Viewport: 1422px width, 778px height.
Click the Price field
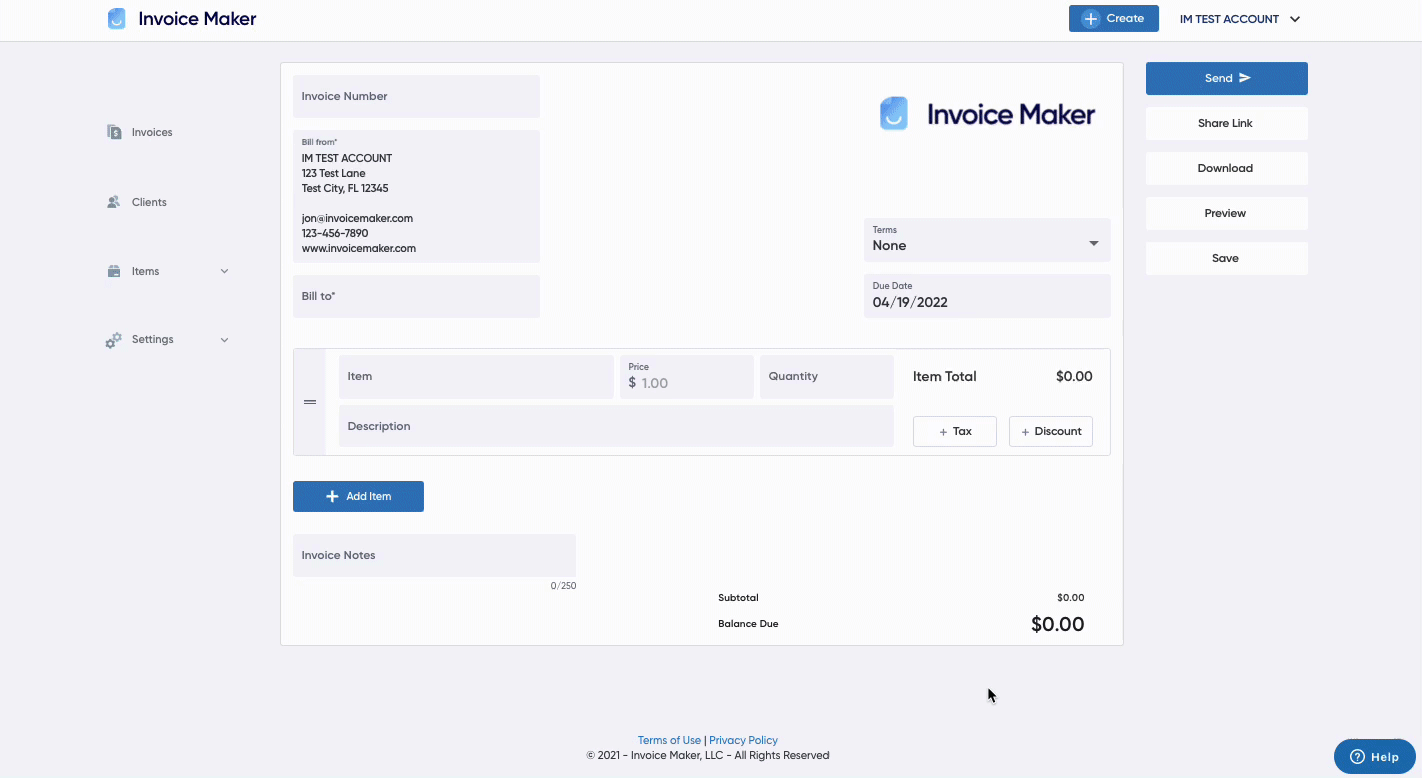point(687,377)
